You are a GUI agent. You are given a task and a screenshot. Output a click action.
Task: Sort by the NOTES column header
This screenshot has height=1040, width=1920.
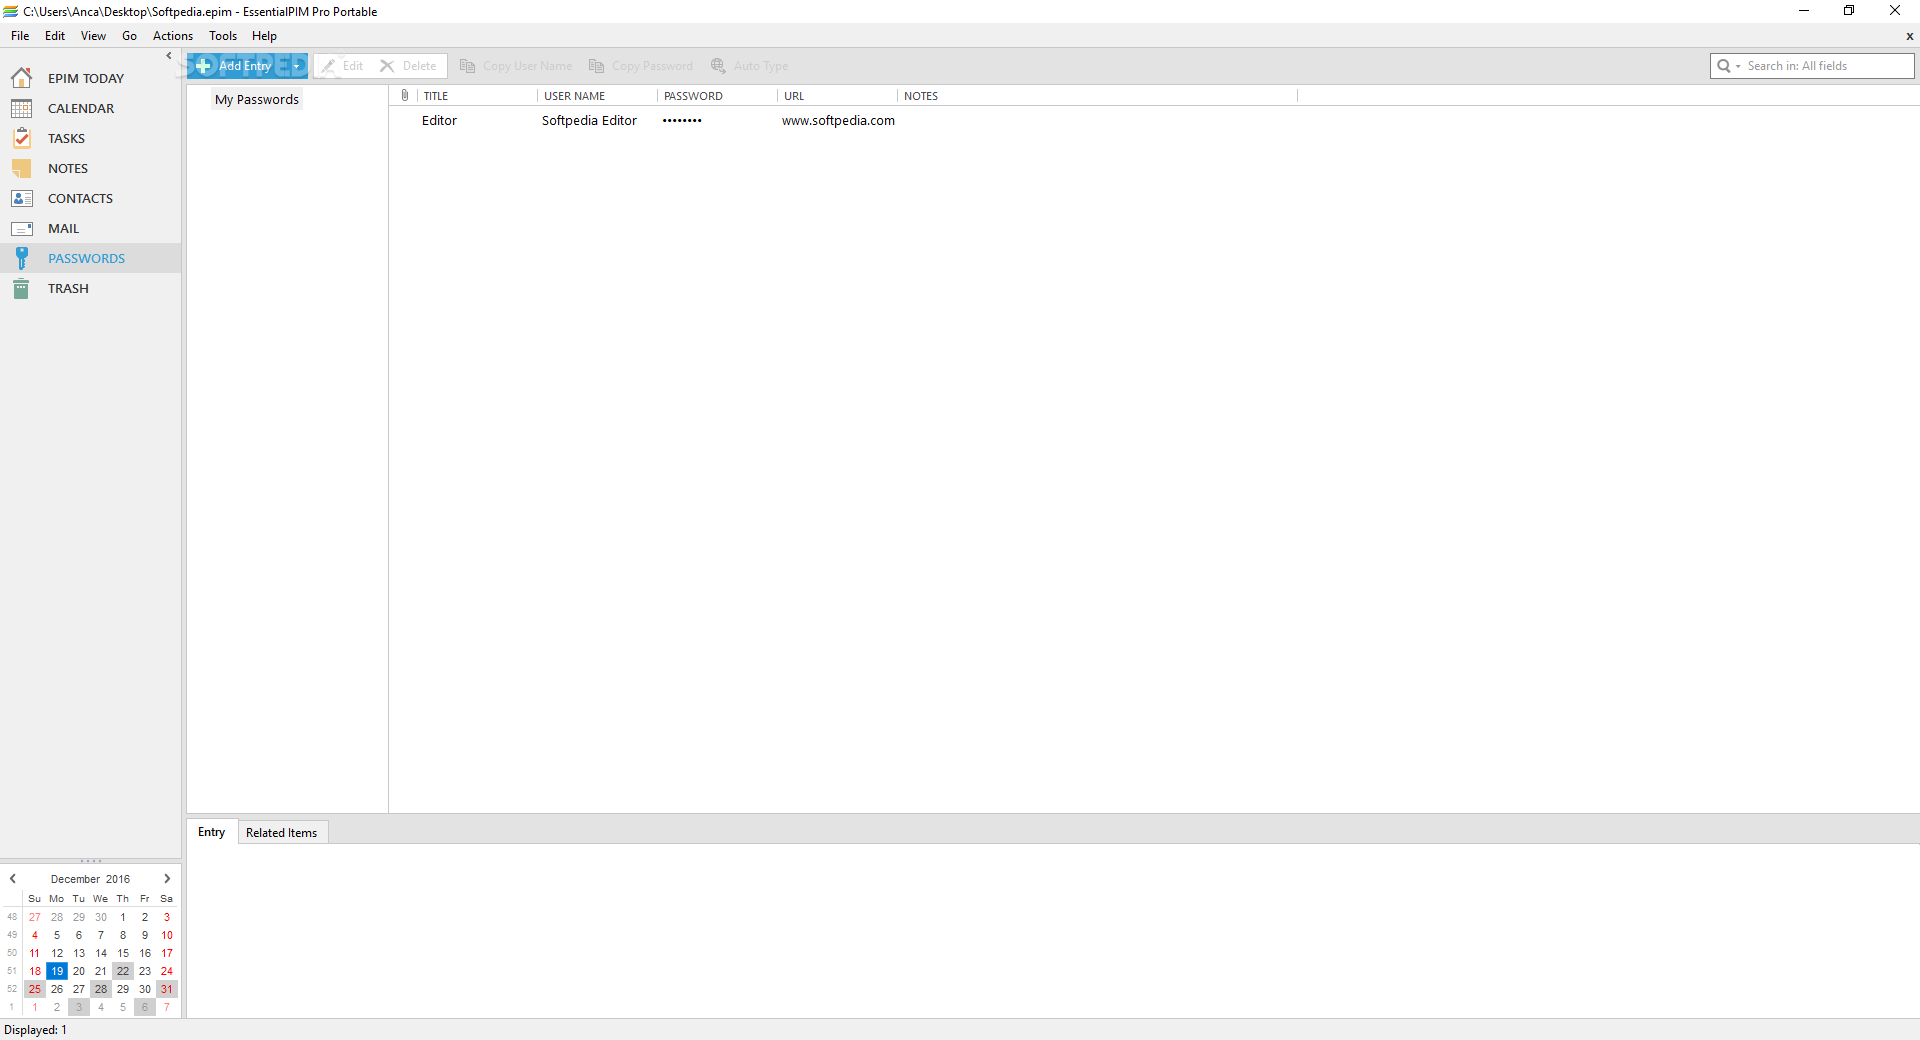[x=1097, y=96]
